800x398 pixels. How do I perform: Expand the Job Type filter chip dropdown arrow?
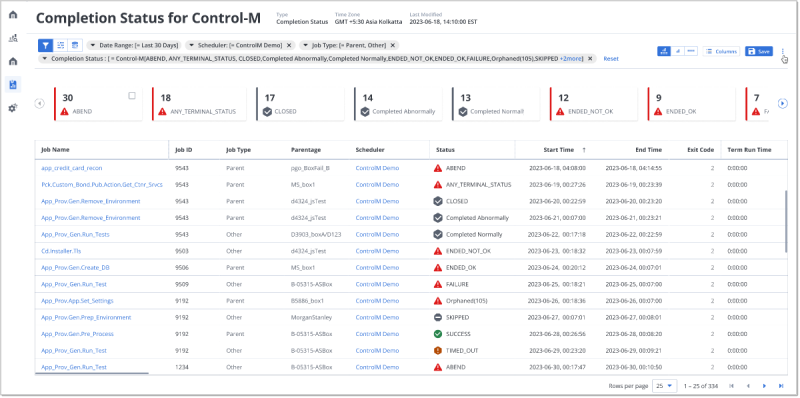(305, 45)
